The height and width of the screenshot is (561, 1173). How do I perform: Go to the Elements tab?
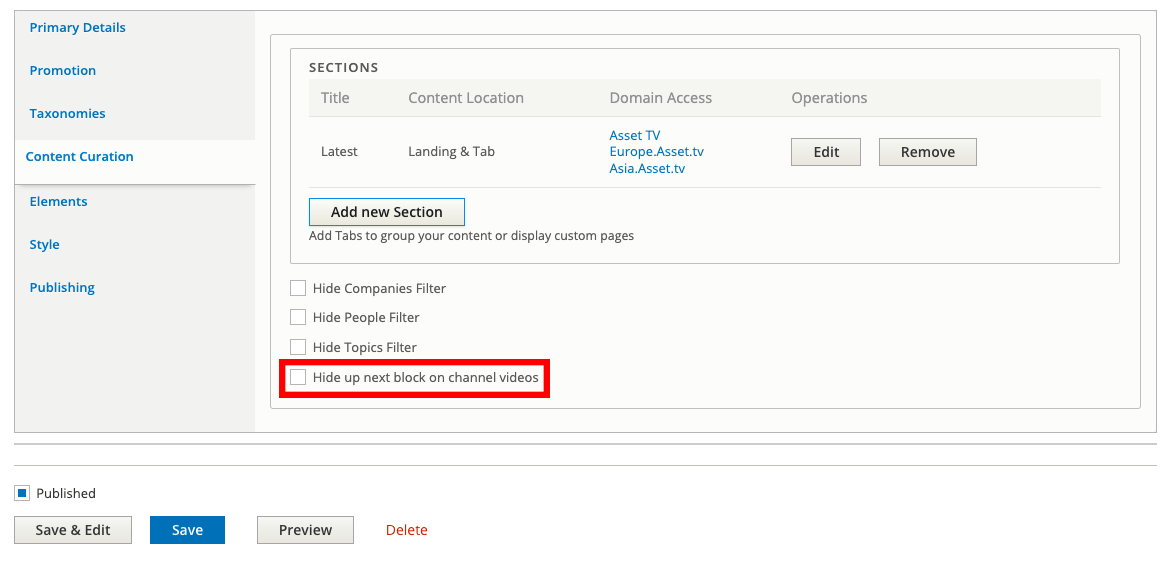(58, 201)
